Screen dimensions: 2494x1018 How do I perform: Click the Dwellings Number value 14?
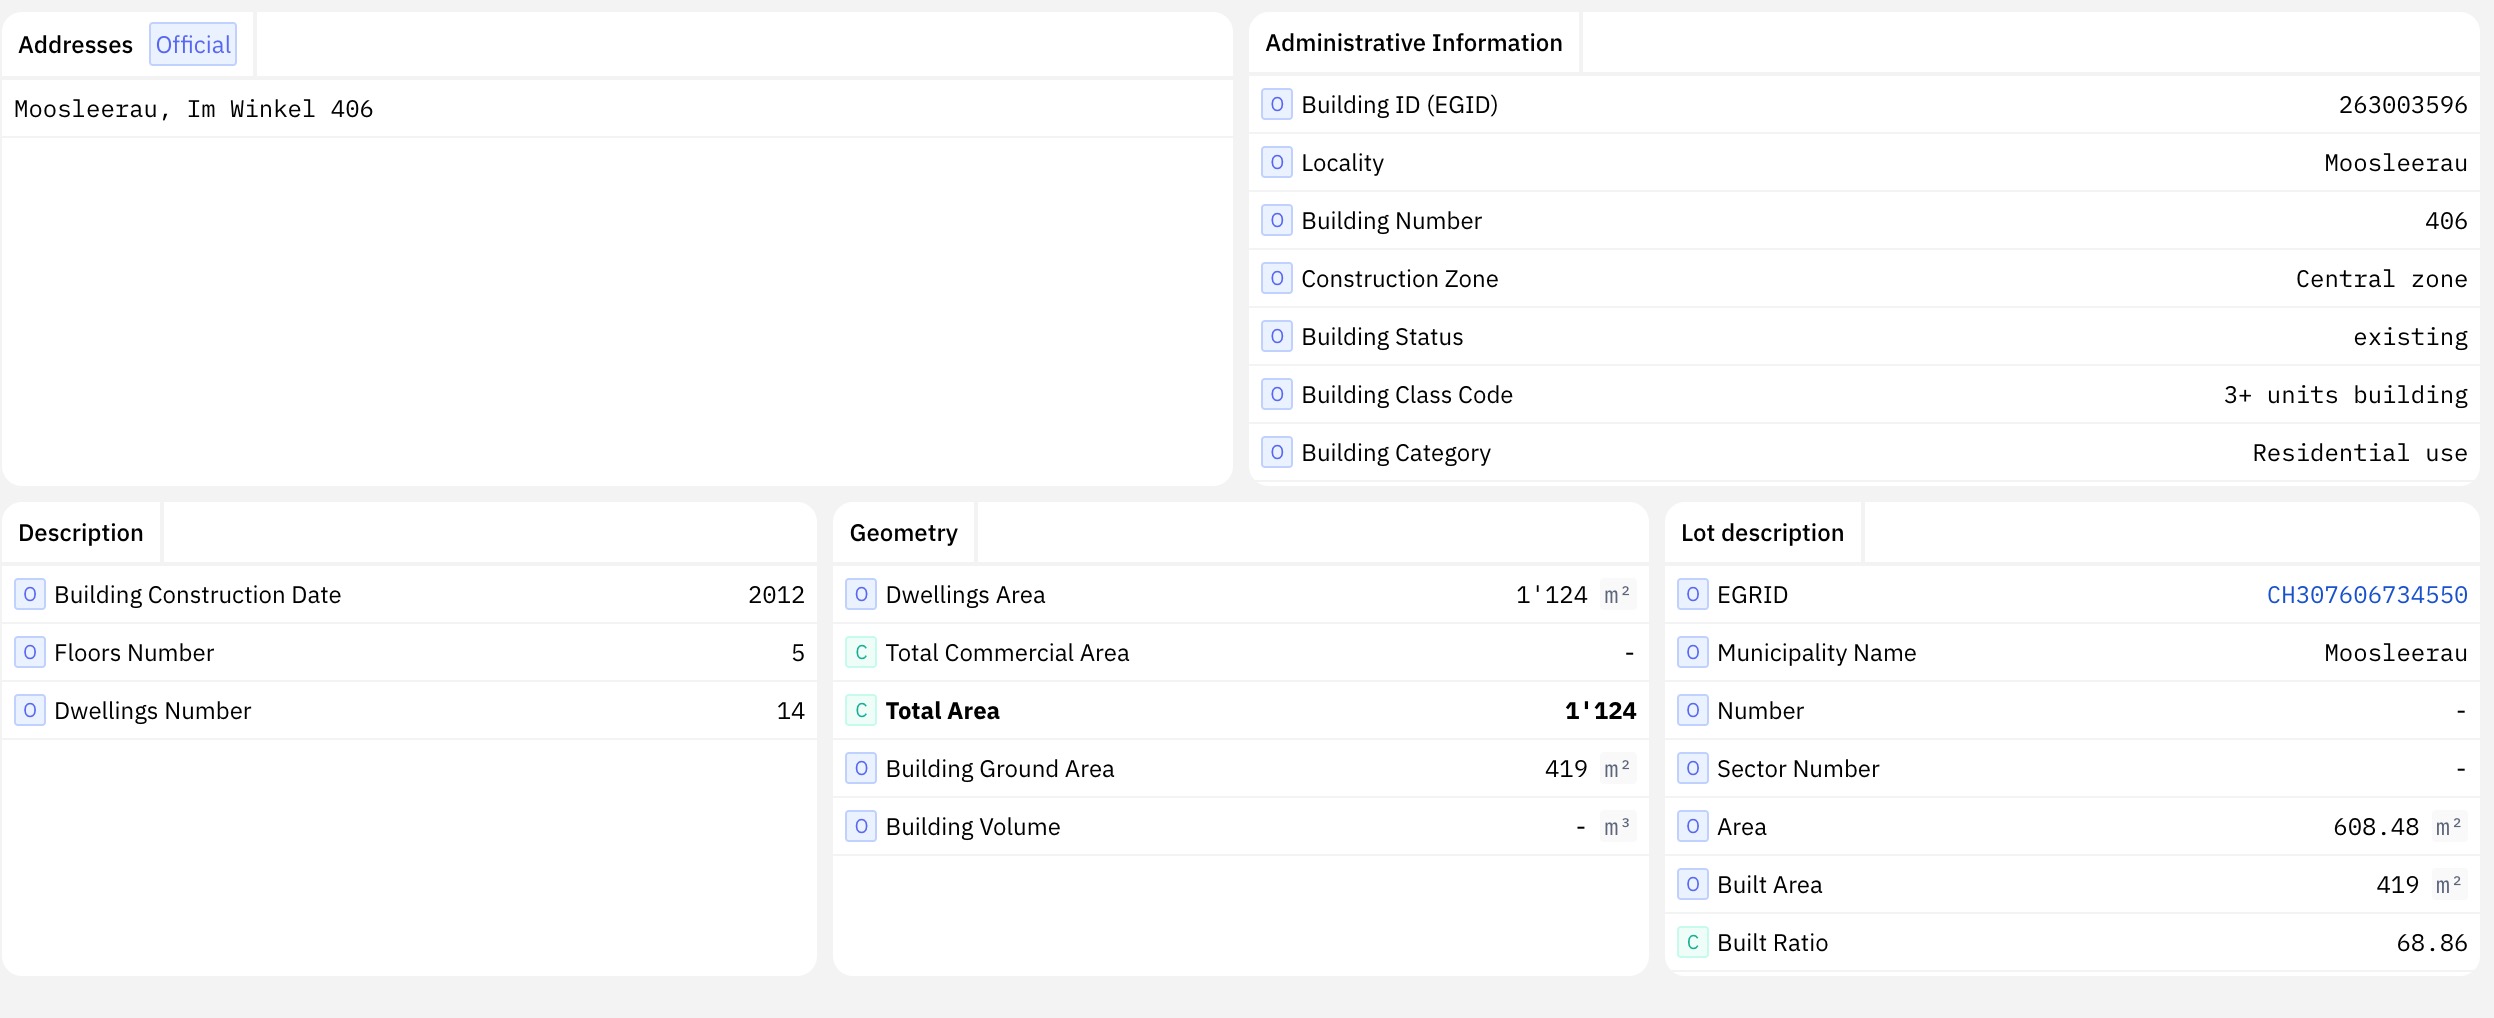tap(790, 711)
